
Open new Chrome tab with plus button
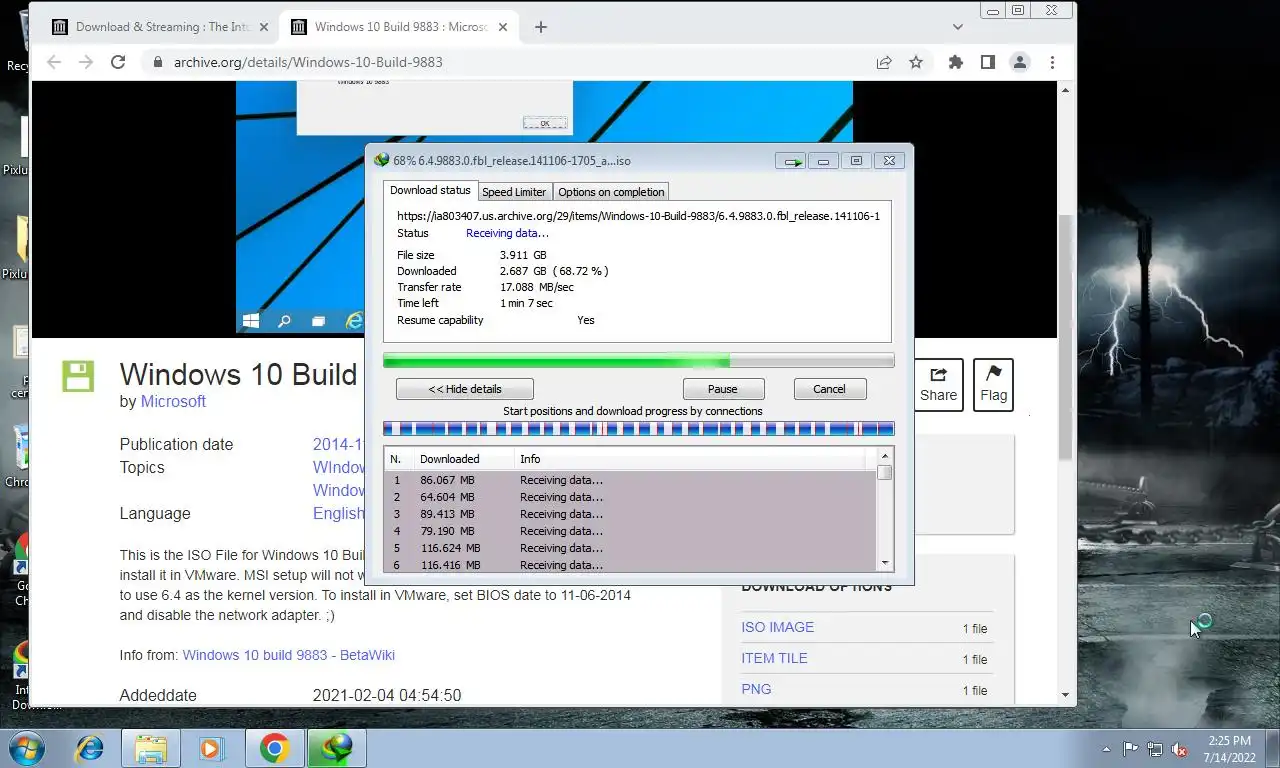tap(541, 27)
